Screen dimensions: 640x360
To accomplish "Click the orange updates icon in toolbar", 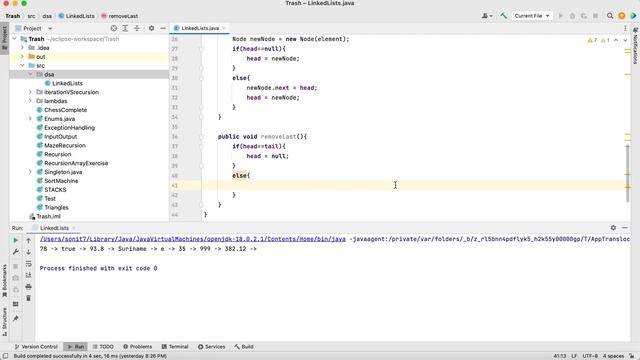I will (x=622, y=16).
